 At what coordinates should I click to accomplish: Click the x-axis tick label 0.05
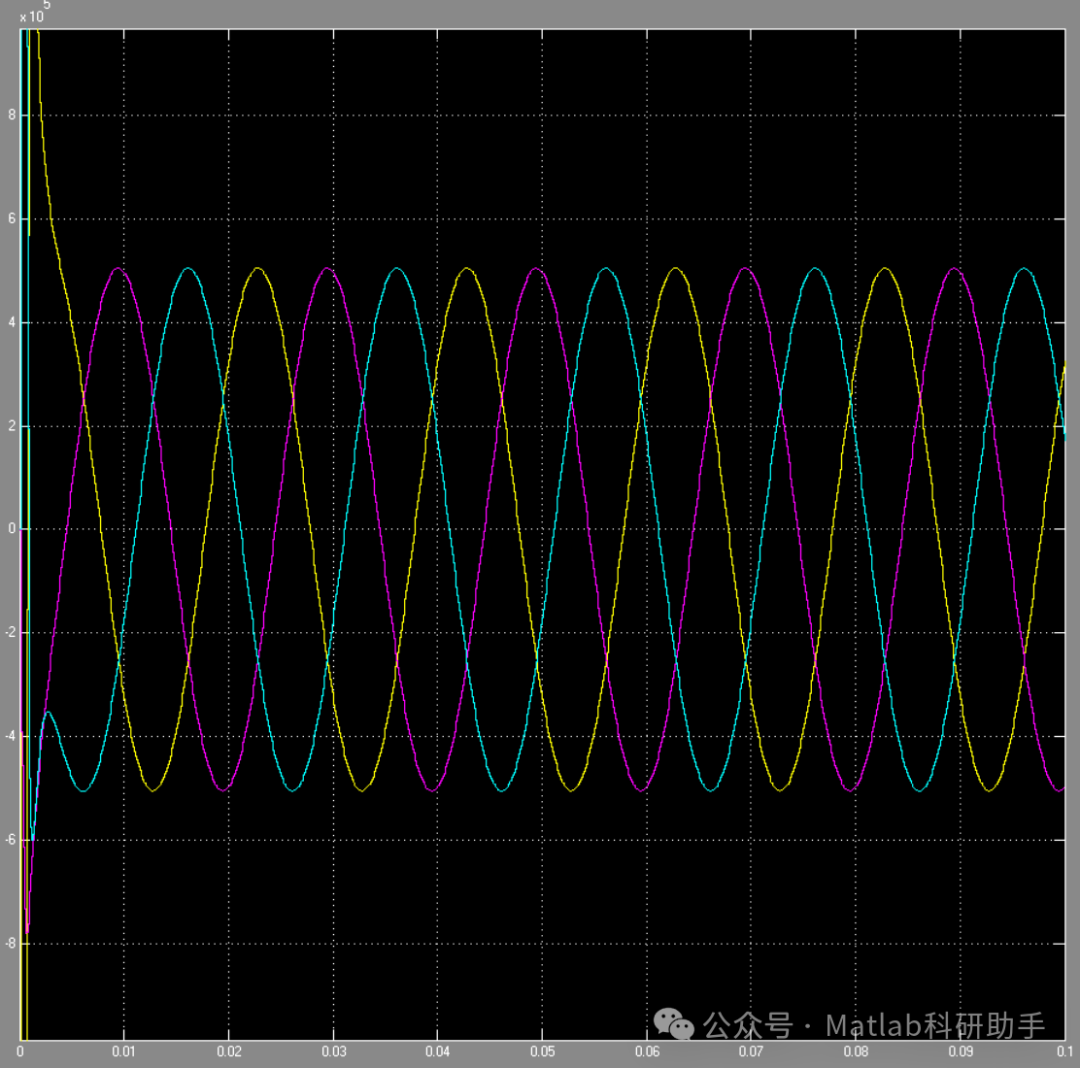[x=543, y=1051]
